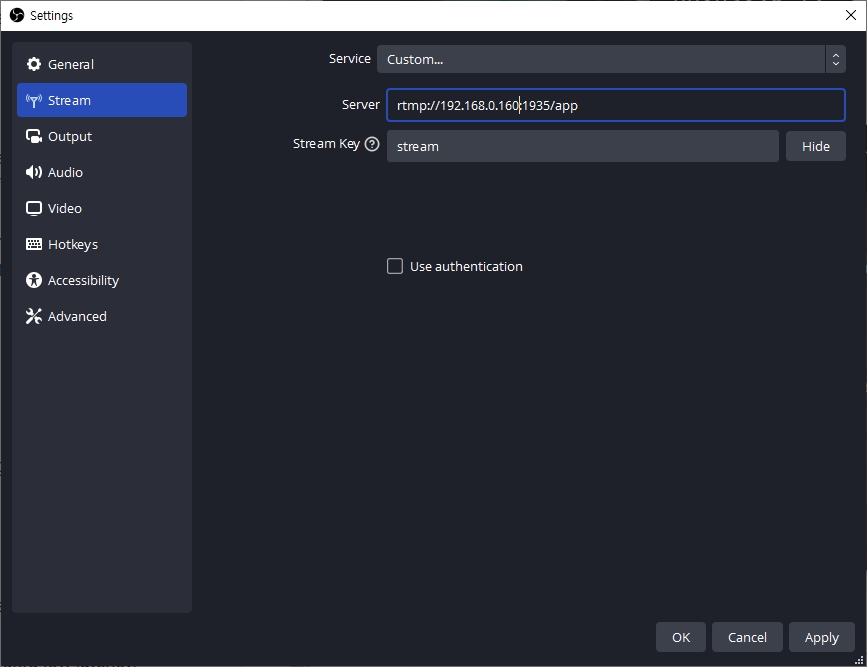This screenshot has width=867, height=667.
Task: Open the Service dropdown showing Custom...
Action: click(600, 59)
